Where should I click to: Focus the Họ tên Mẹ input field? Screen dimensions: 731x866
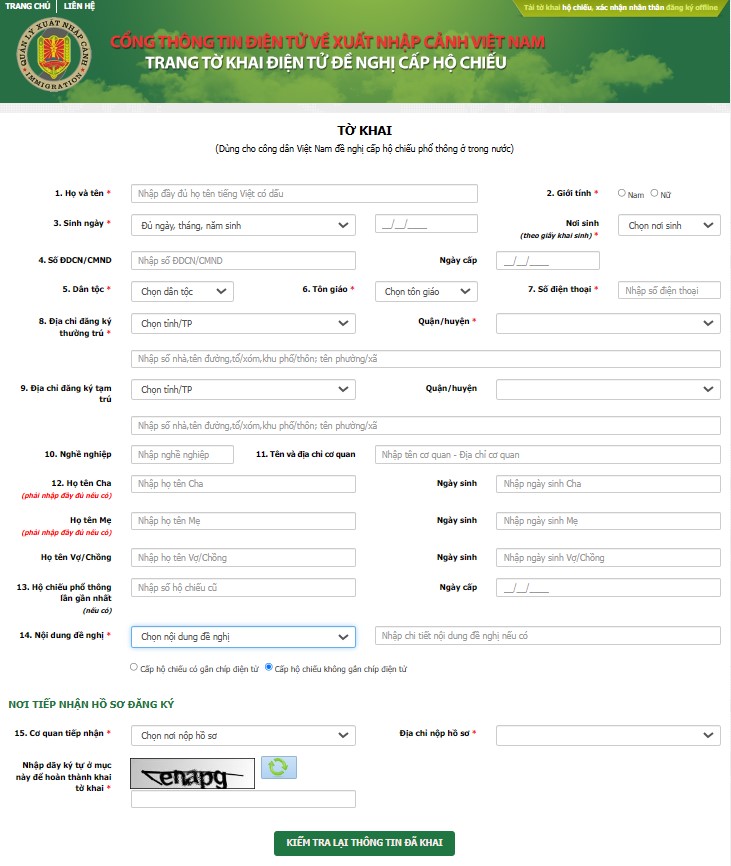[243, 521]
